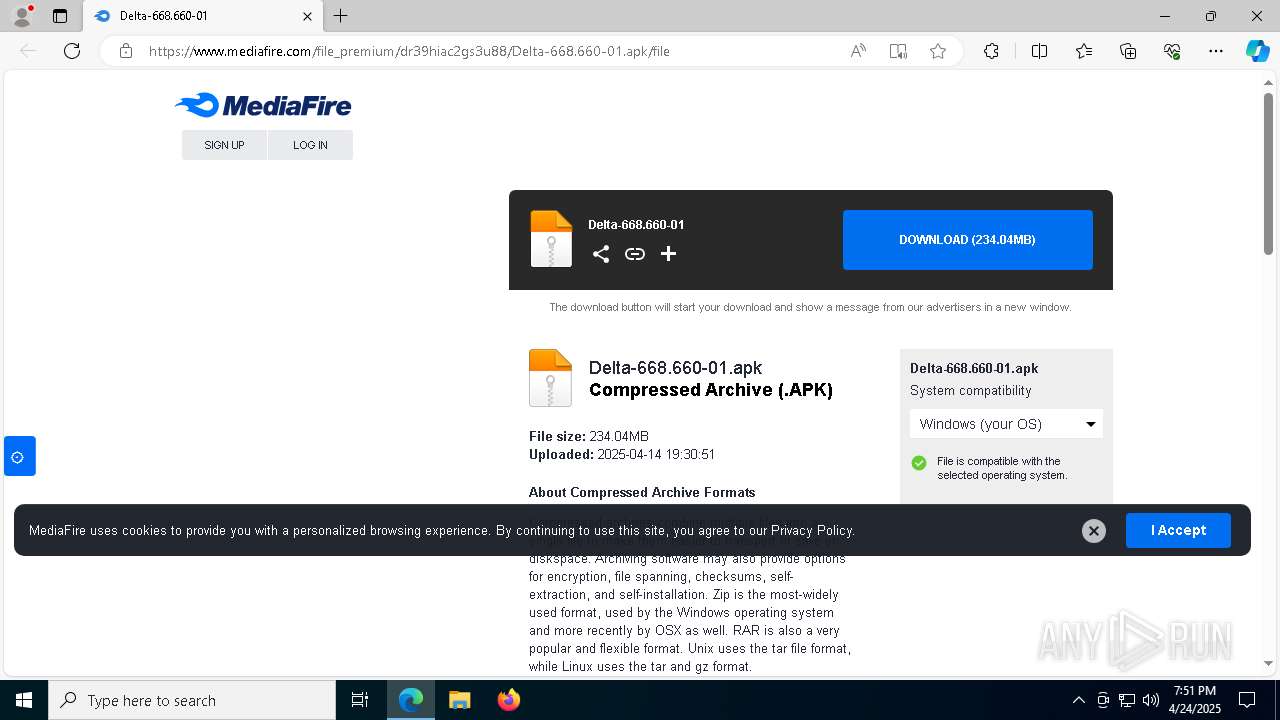The width and height of the screenshot is (1280, 720).
Task: Click the LOG IN button
Action: 310,145
